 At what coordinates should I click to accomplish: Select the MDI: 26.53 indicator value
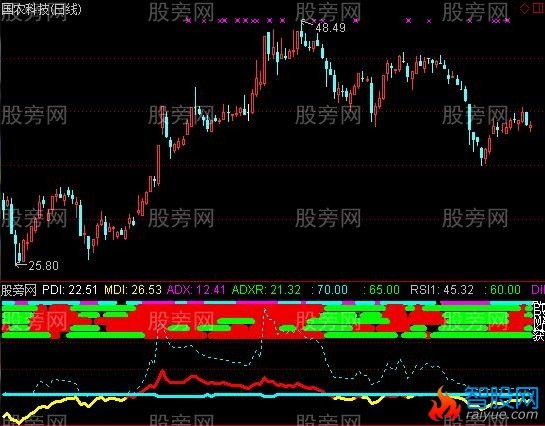click(x=133, y=290)
